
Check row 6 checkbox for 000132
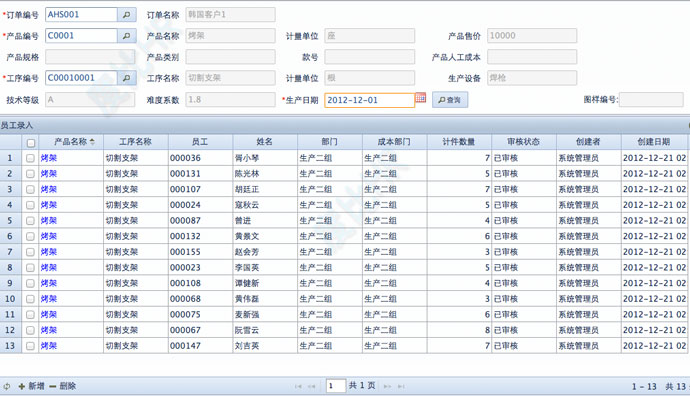coord(30,236)
